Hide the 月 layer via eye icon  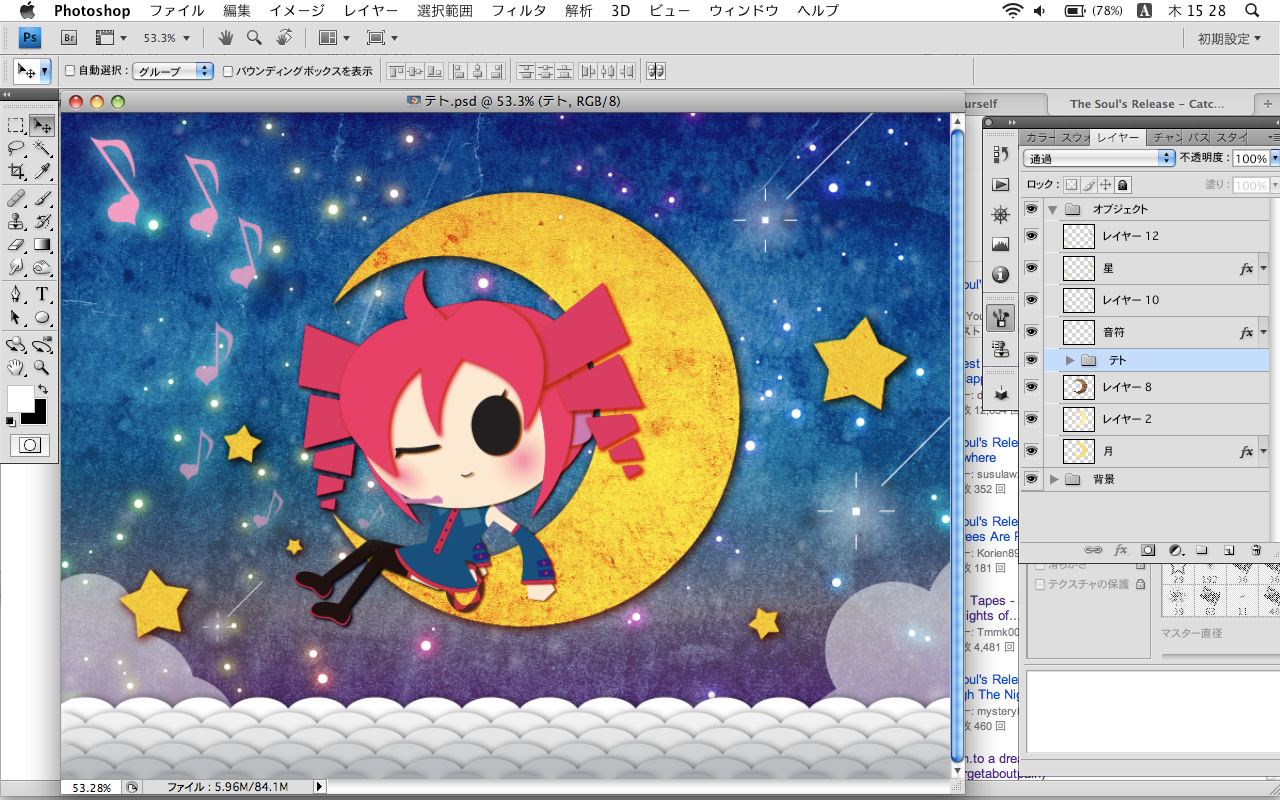[1031, 451]
